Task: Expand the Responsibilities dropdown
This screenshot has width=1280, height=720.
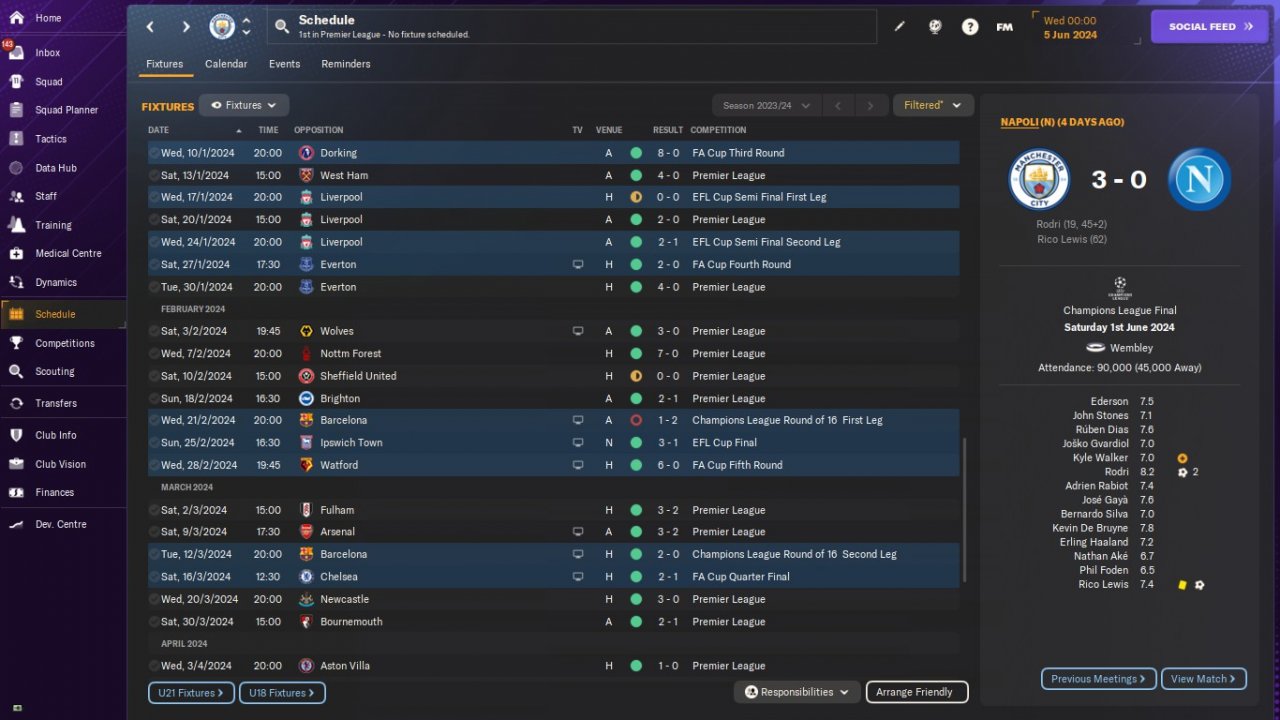Action: (797, 692)
